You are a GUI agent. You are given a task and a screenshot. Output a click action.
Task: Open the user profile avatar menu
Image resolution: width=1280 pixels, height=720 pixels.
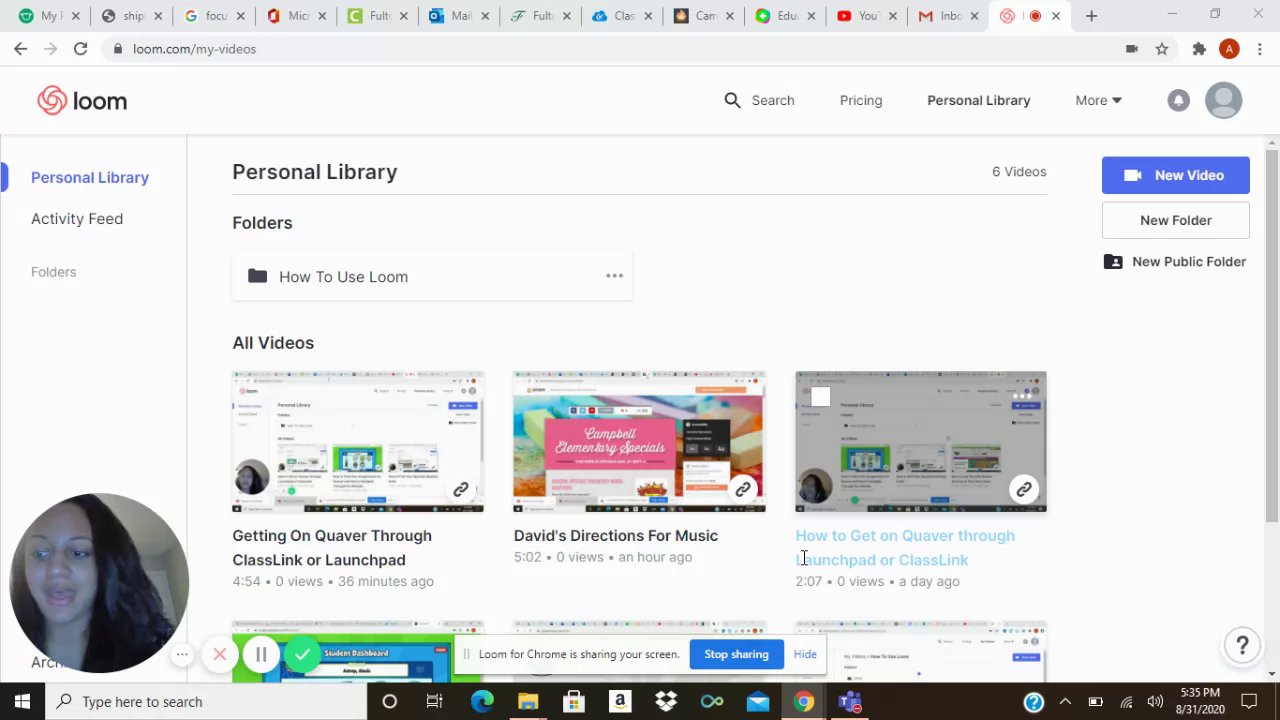(x=1223, y=100)
